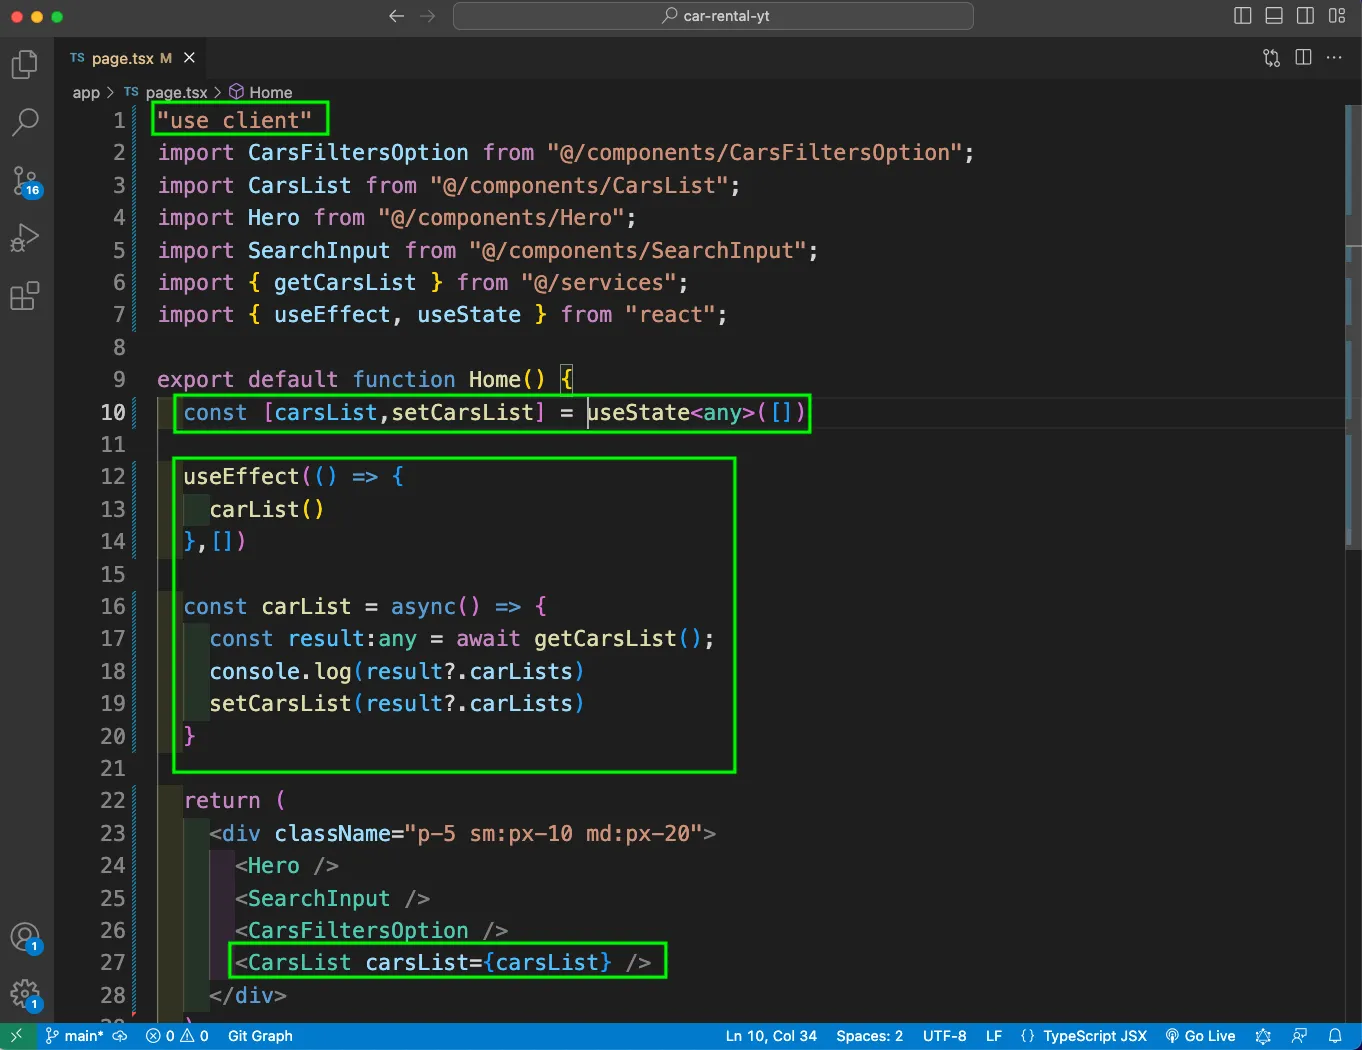This screenshot has width=1362, height=1050.
Task: Click the icon right of Go Live
Action: 1263,1036
